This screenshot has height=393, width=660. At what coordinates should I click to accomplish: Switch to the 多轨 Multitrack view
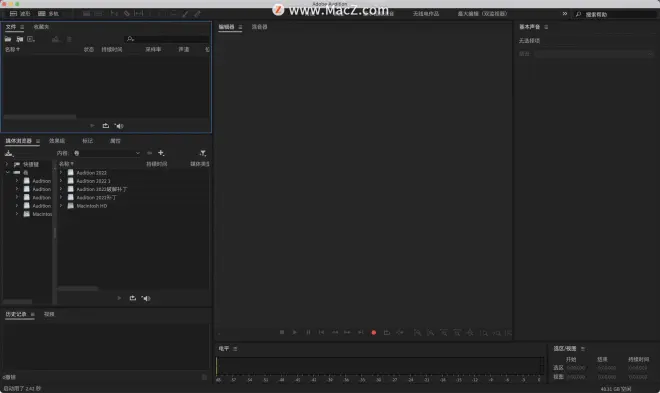(48, 14)
